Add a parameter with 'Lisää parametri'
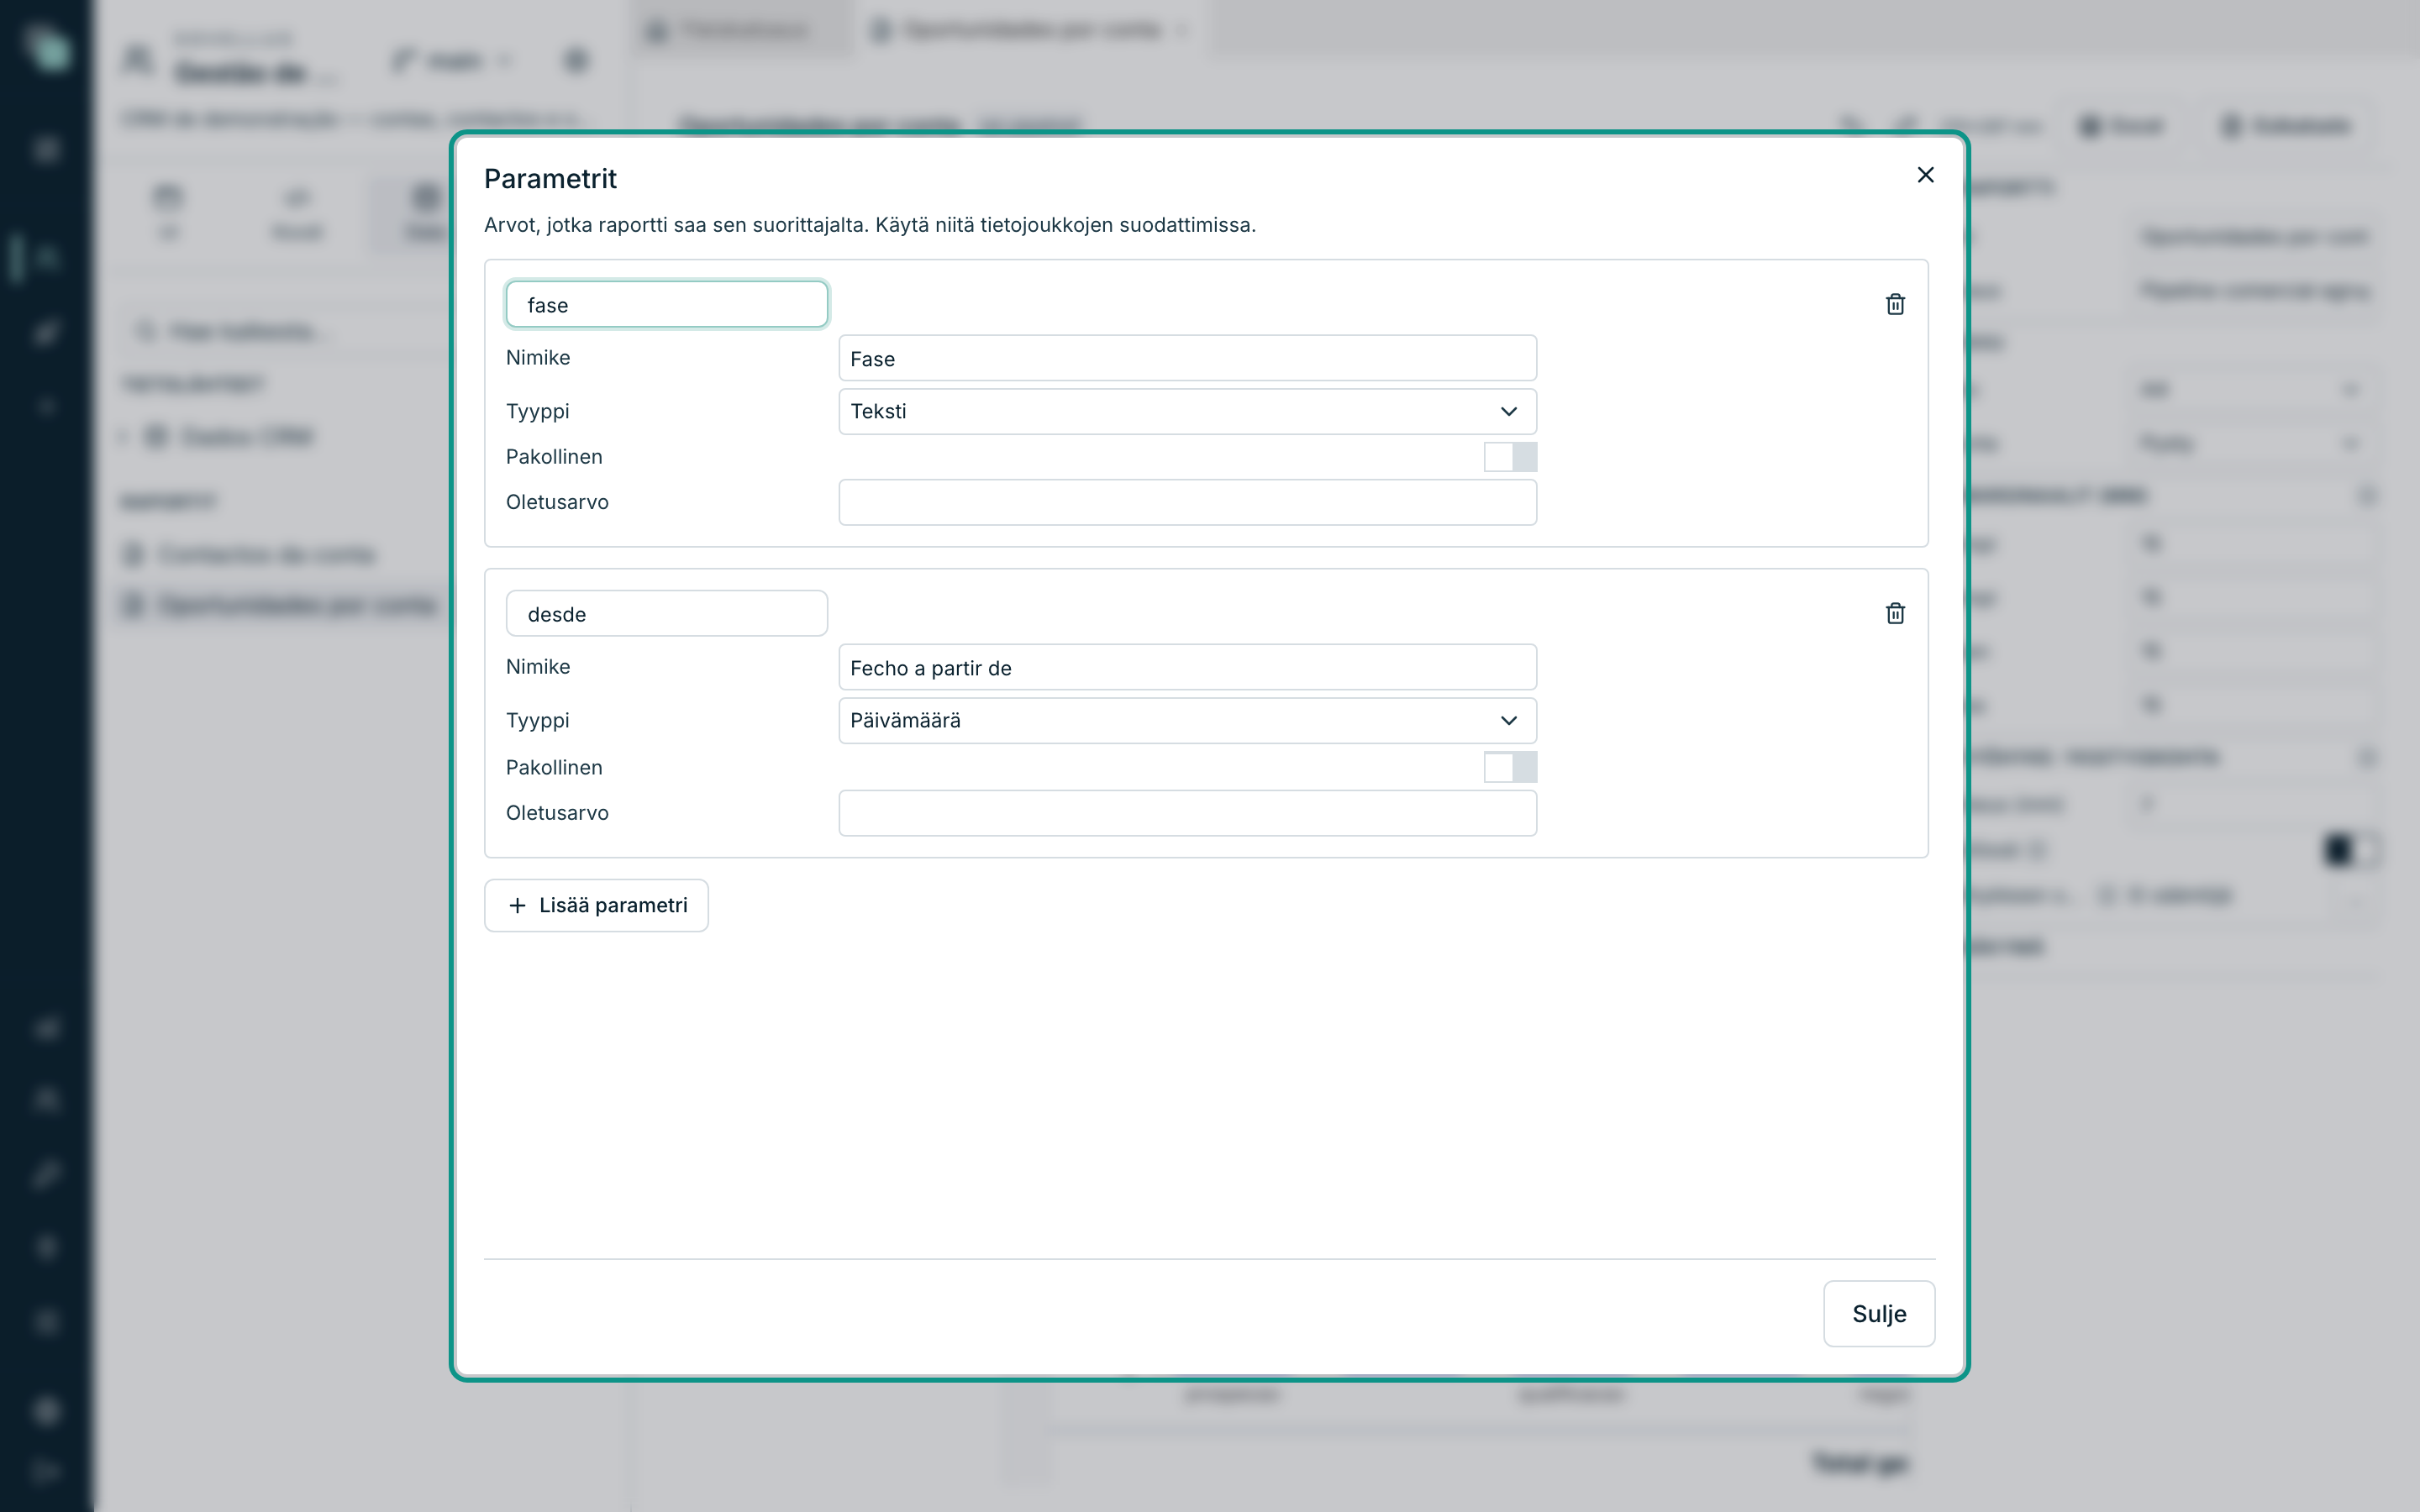2420x1512 pixels. (596, 905)
